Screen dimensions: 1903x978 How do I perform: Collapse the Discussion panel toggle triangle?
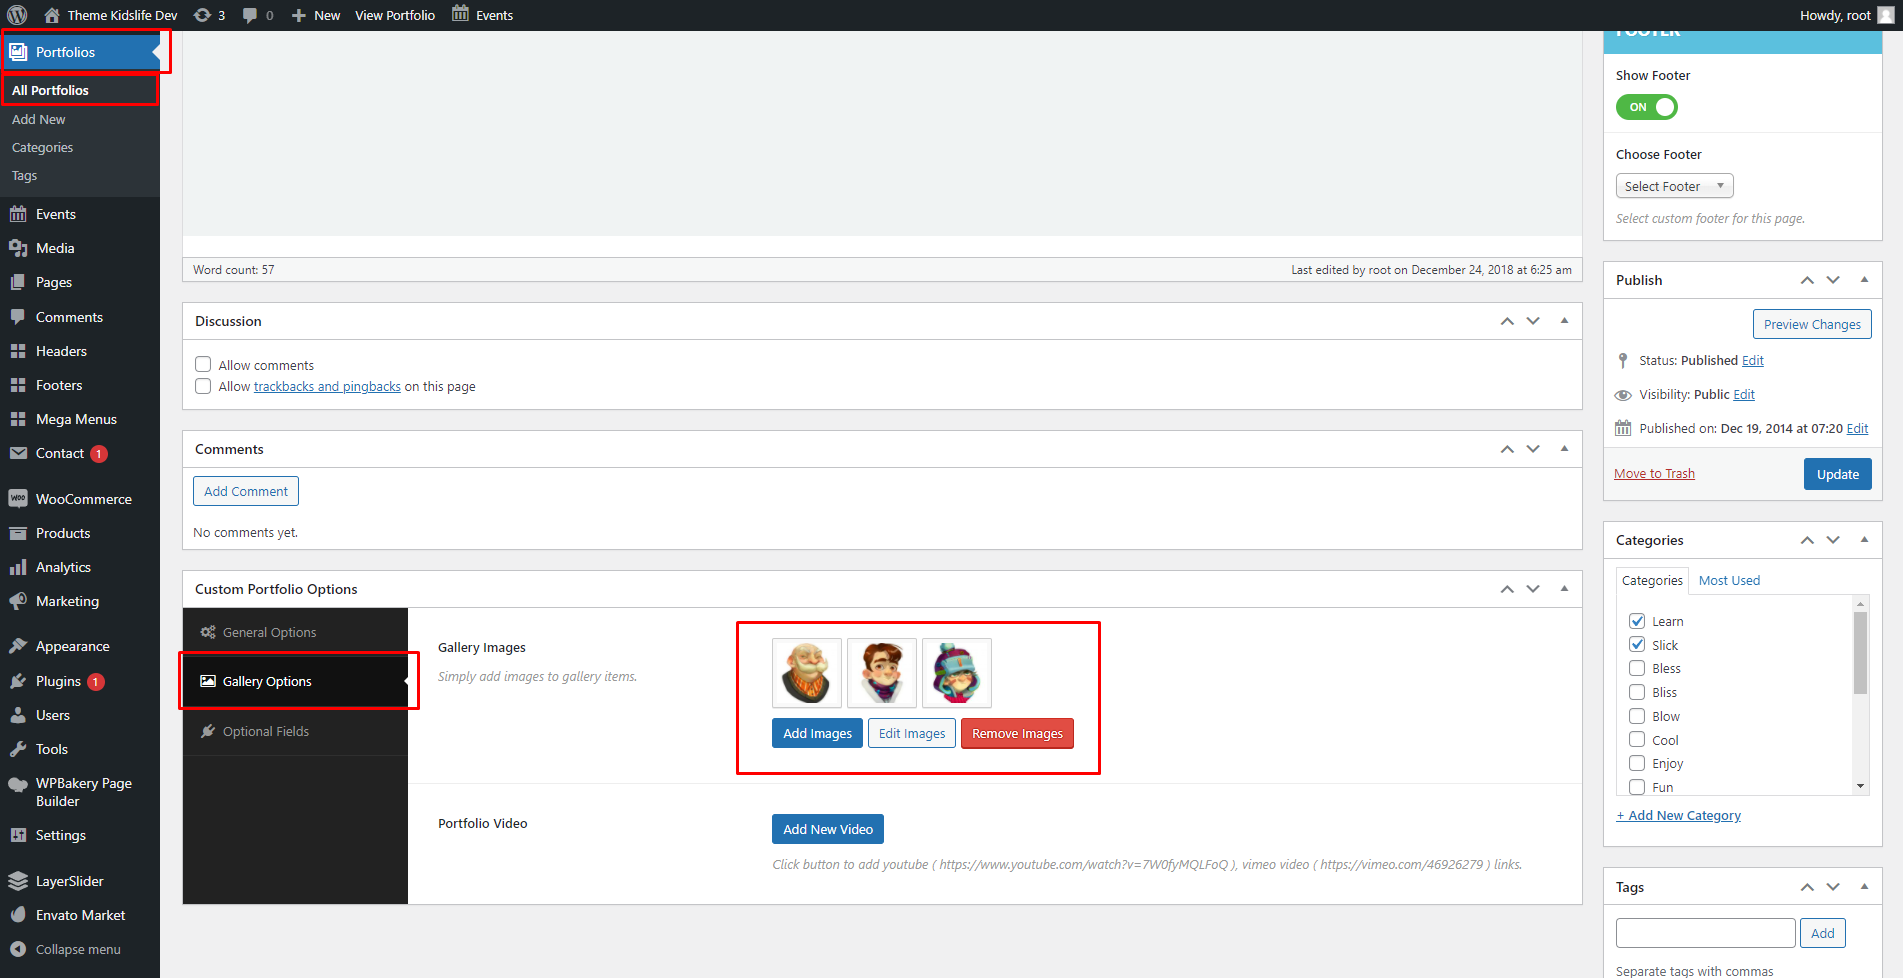coord(1564,321)
